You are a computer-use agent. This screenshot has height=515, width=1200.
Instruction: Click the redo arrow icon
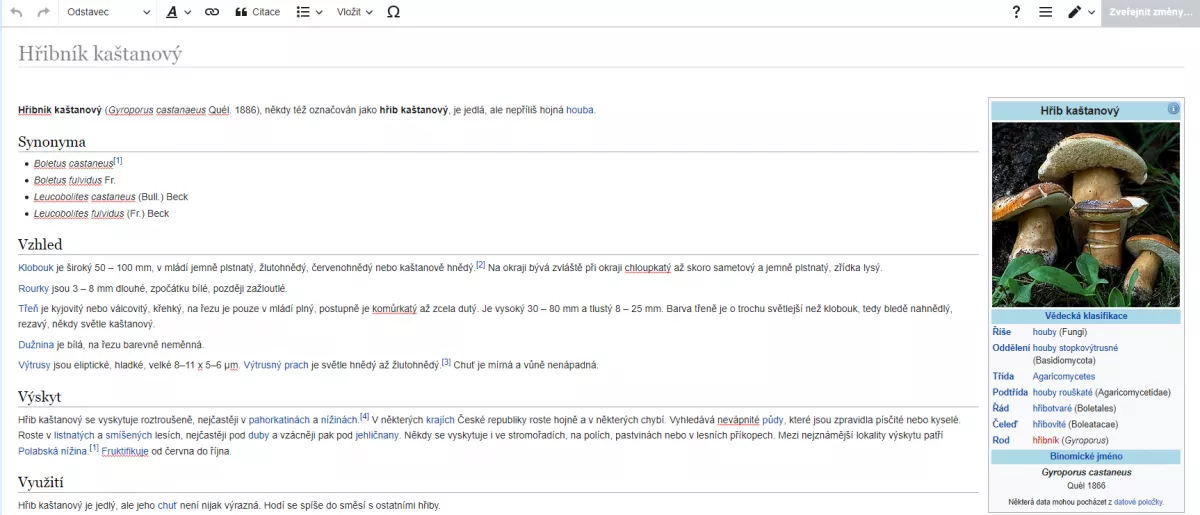click(43, 12)
